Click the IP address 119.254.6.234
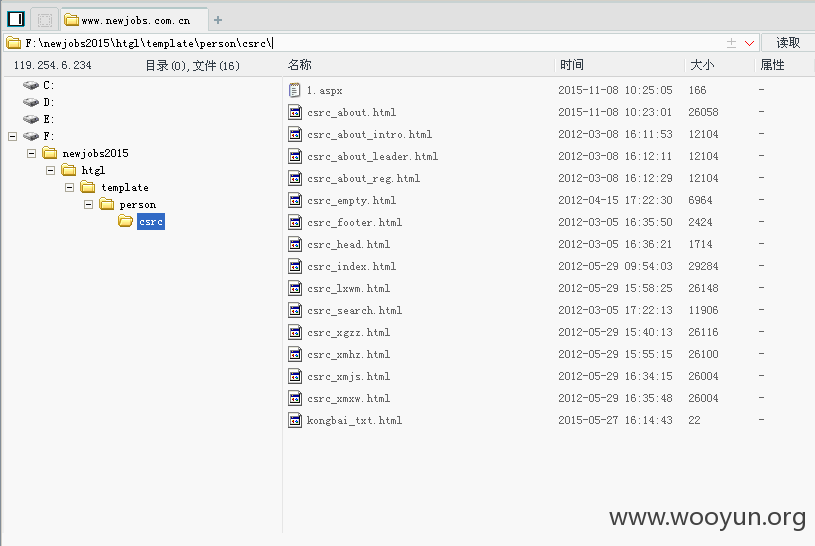The height and width of the screenshot is (546, 815). [52, 66]
